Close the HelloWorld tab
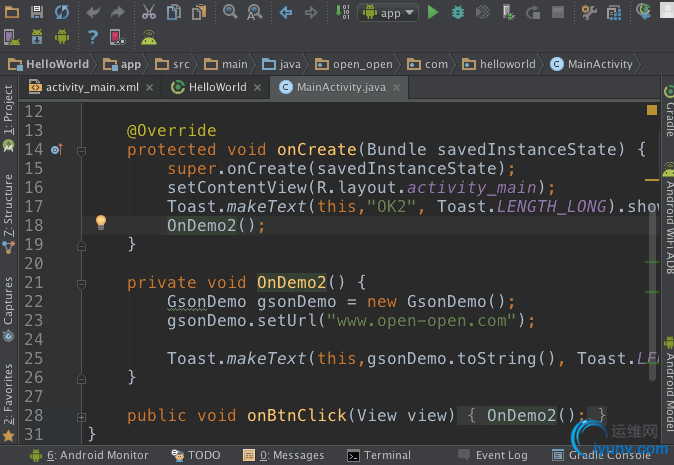This screenshot has width=674, height=465. tap(257, 88)
